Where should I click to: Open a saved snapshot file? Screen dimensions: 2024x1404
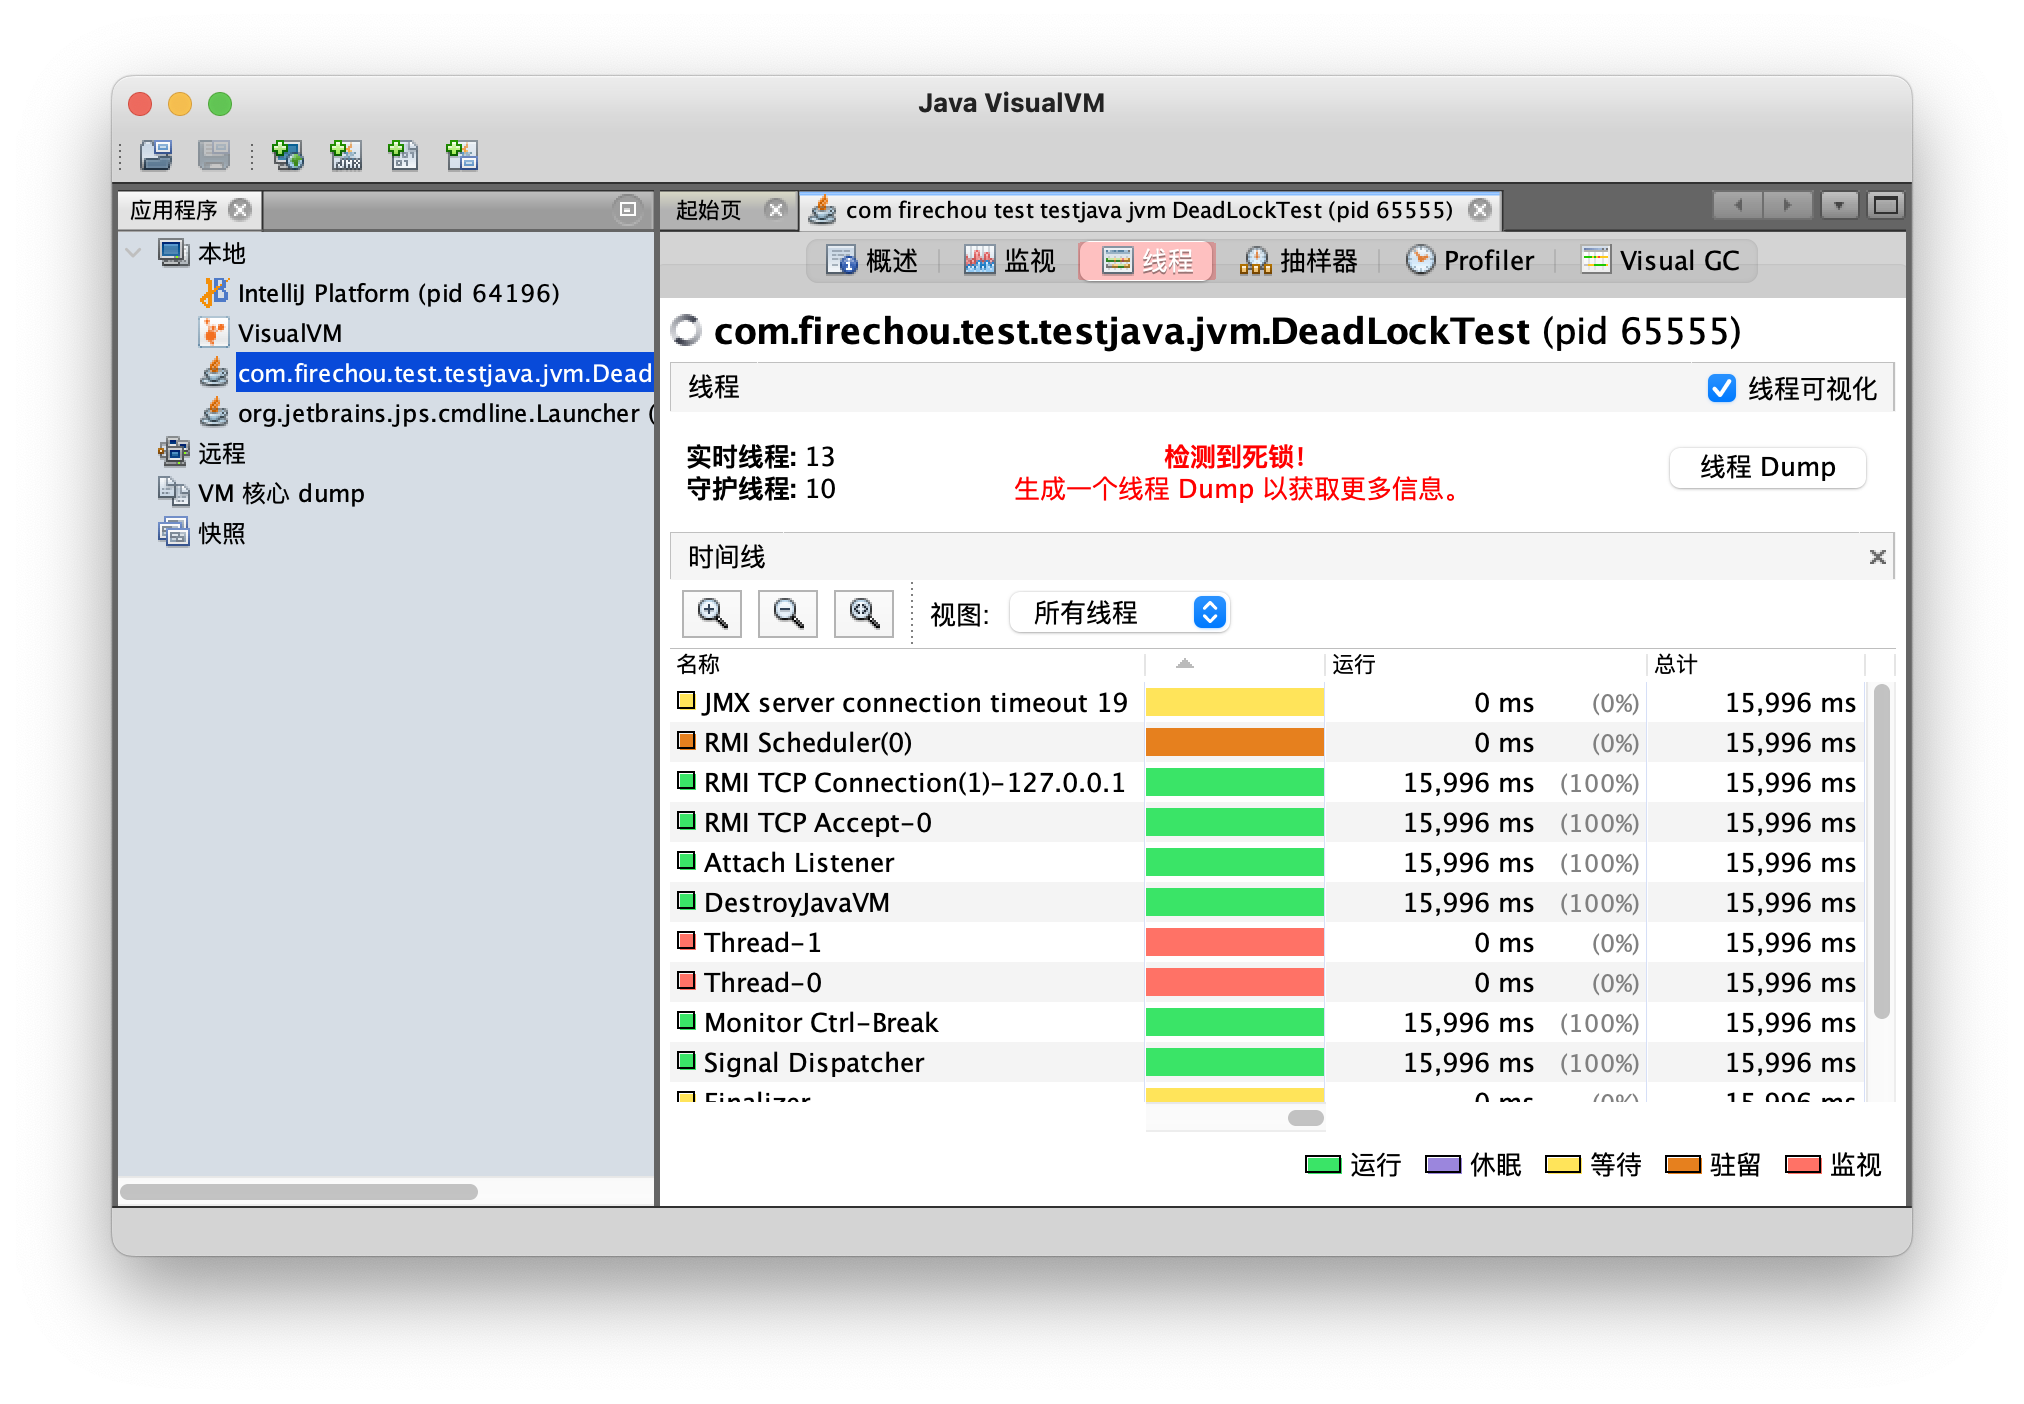coord(155,156)
